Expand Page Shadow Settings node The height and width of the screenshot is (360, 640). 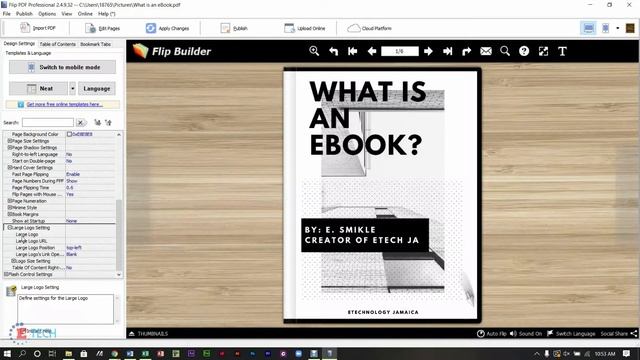pyautogui.click(x=9, y=147)
